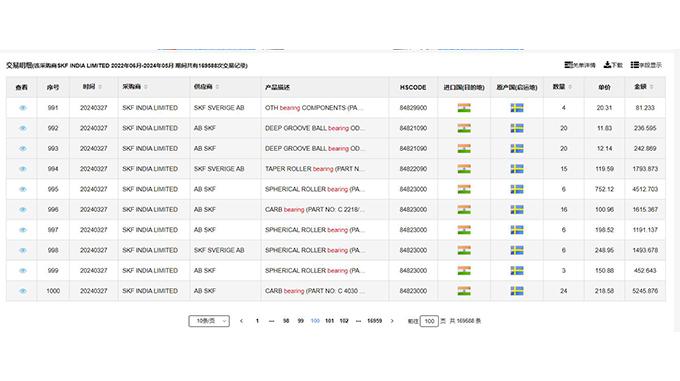View details of record 991 via eye icon
This screenshot has width=680, height=381.
tap(23, 108)
